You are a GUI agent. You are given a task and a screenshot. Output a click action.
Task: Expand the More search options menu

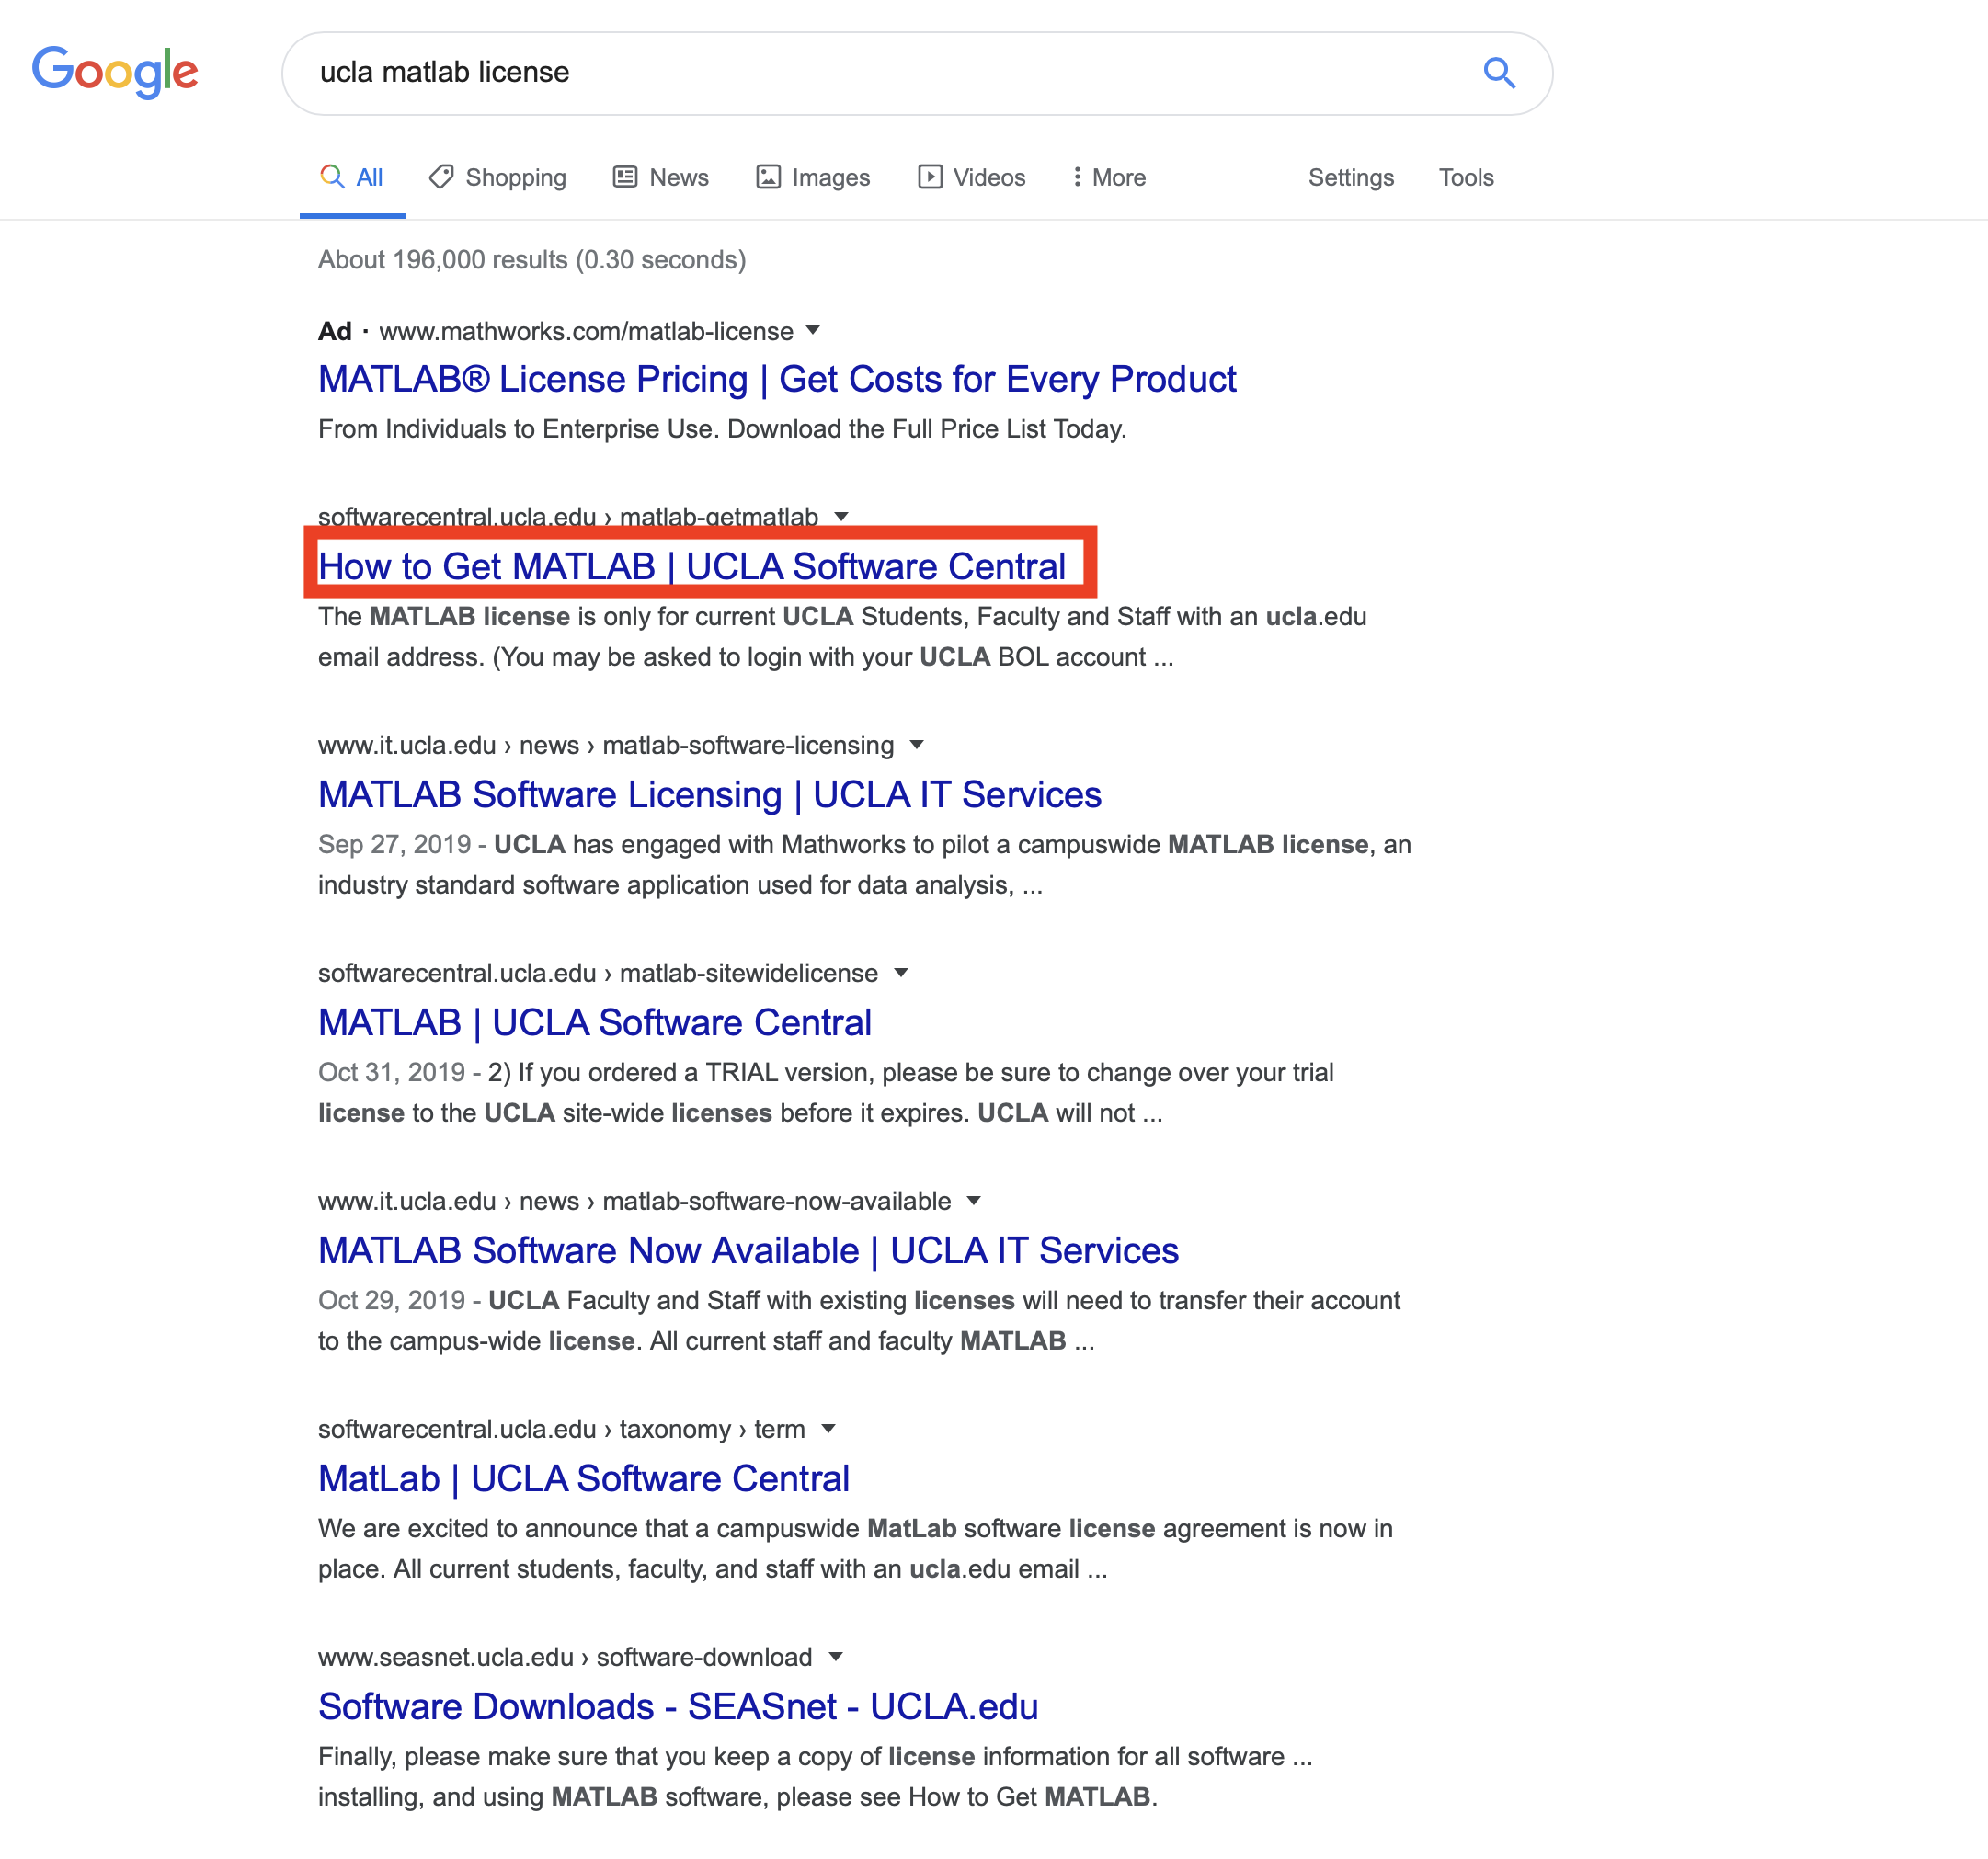point(1108,177)
